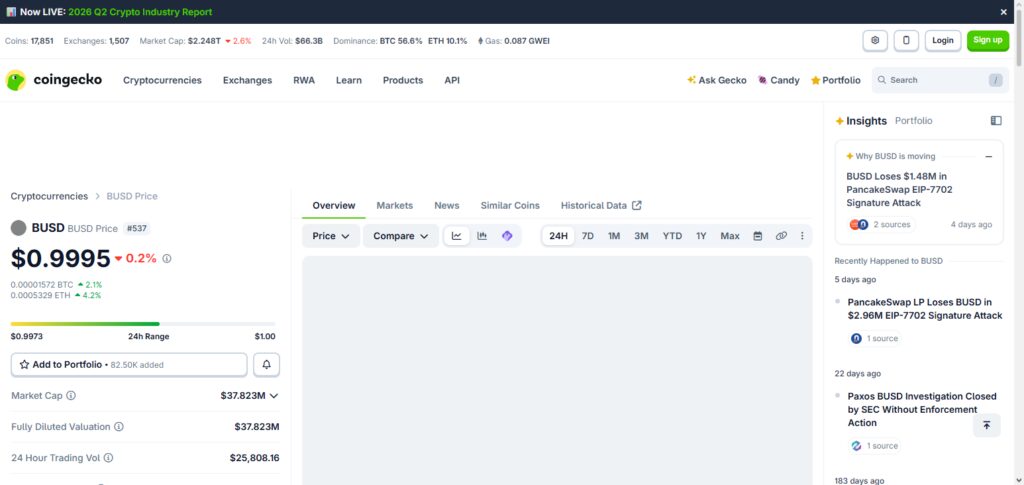1024x485 pixels.
Task: Switch to the sidebar Portfolio tab
Action: tap(914, 121)
